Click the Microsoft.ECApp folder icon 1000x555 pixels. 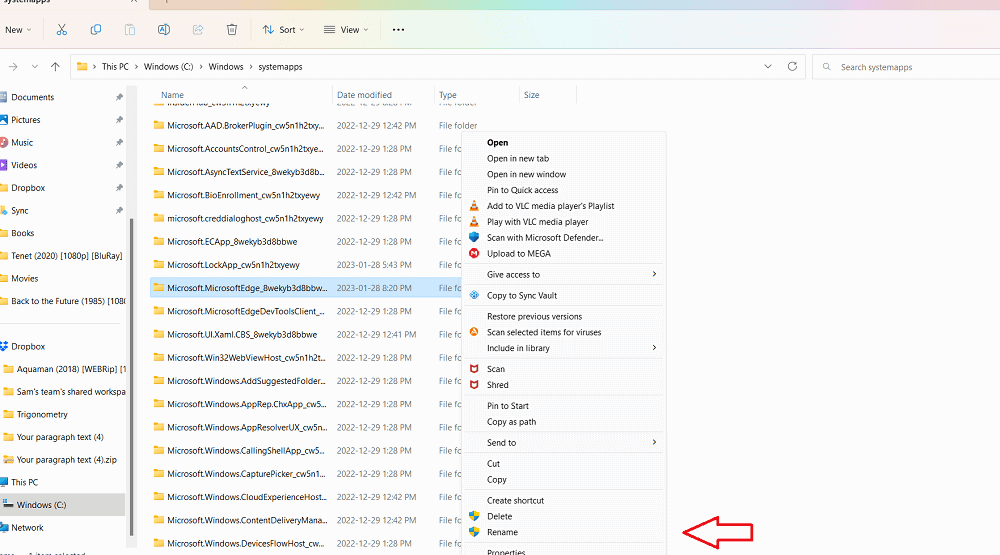click(159, 241)
